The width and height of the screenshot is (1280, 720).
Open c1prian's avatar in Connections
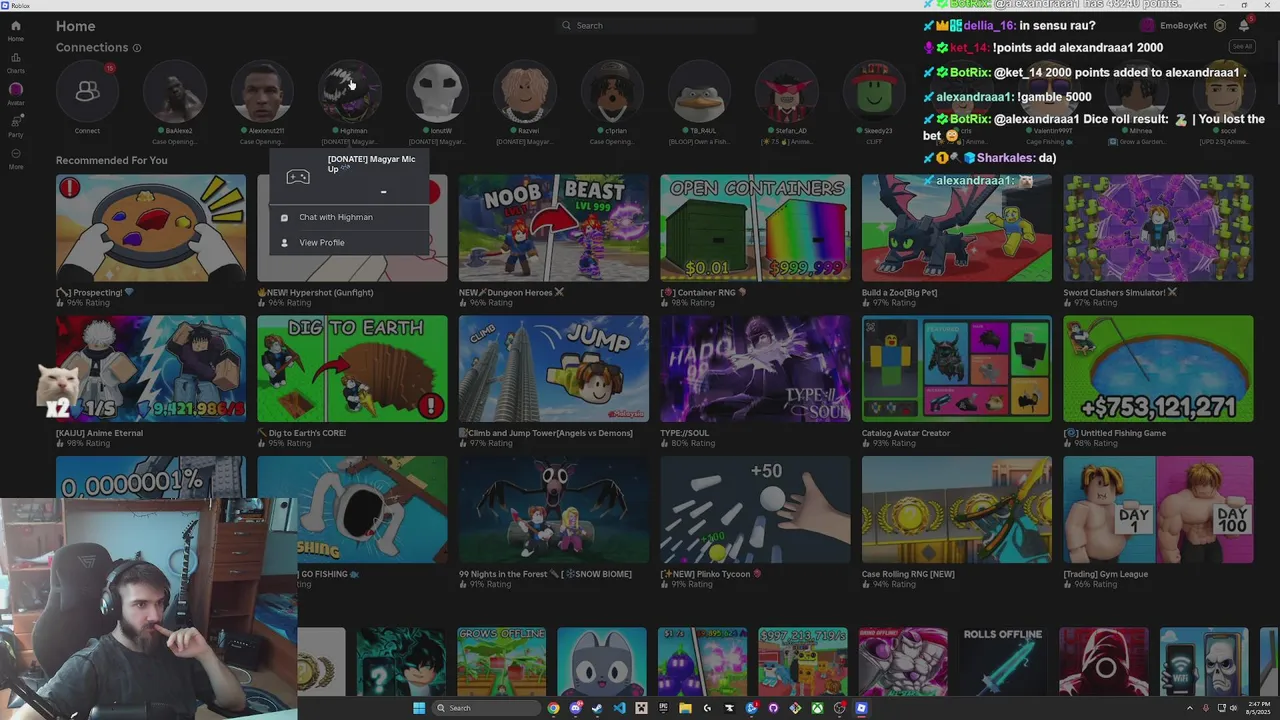[x=612, y=92]
